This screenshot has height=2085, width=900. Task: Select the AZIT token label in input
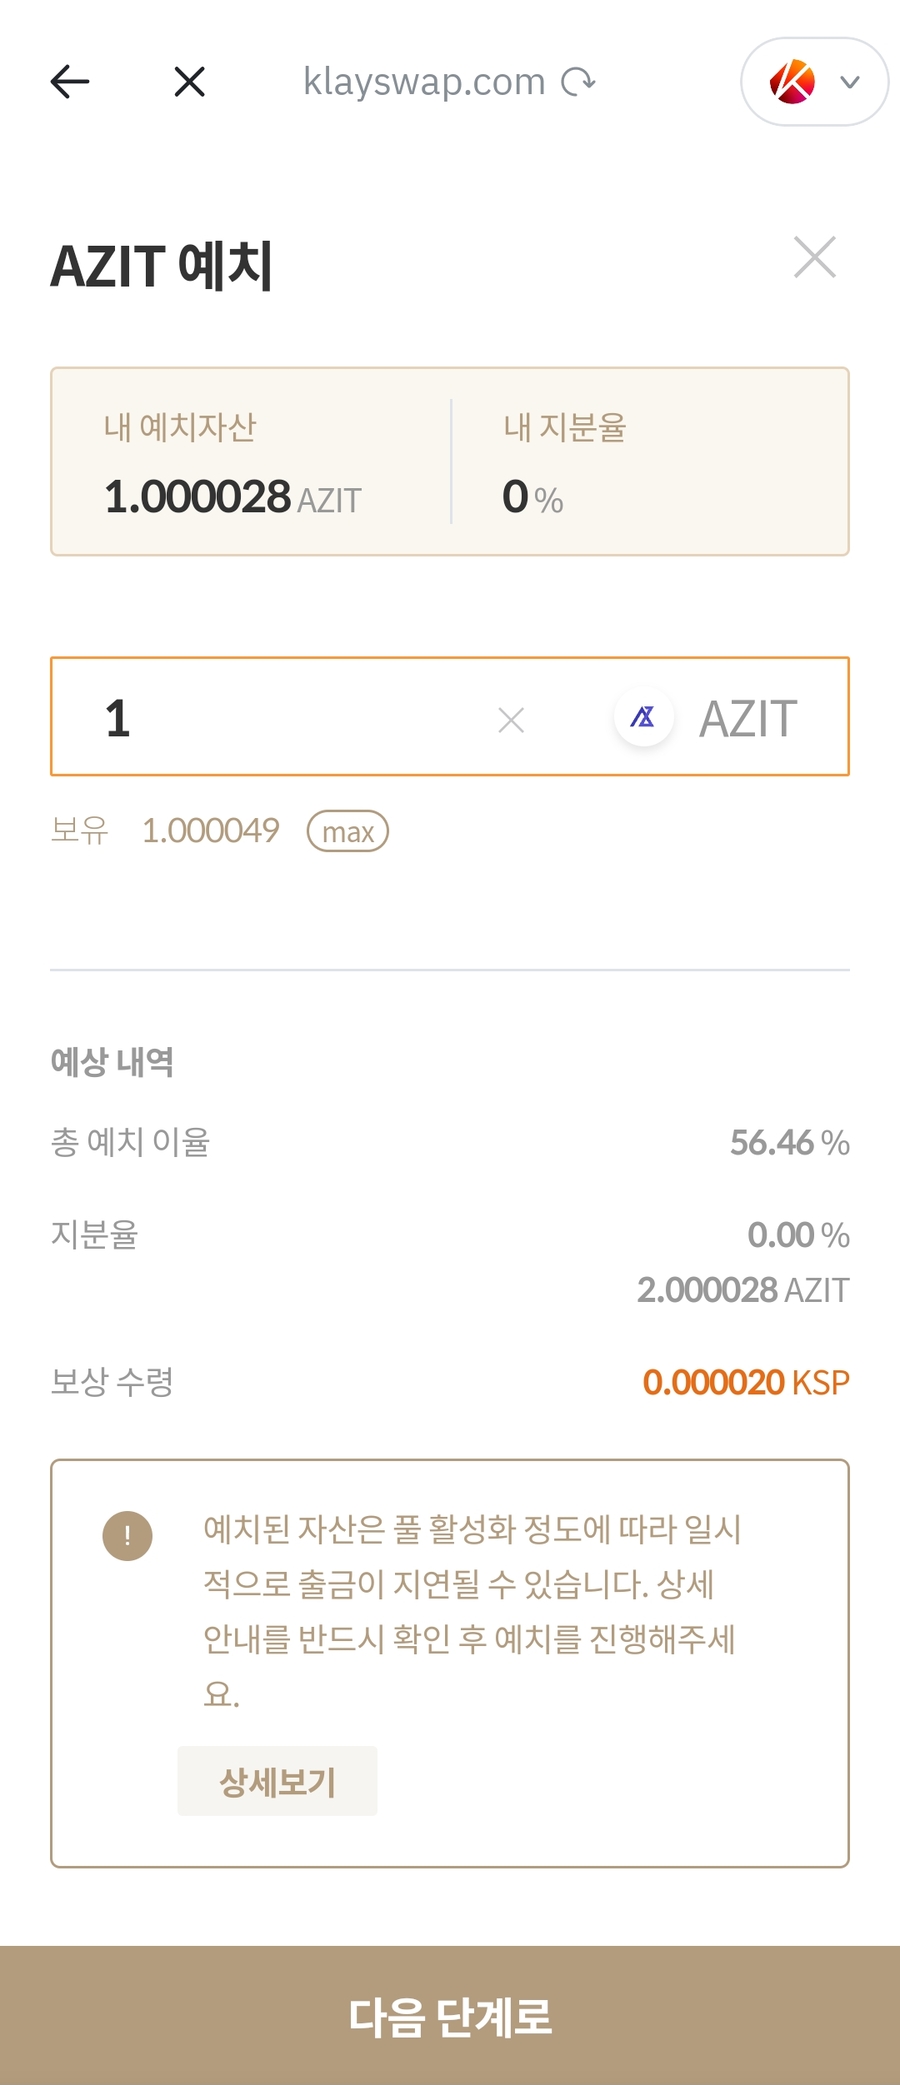tap(748, 719)
